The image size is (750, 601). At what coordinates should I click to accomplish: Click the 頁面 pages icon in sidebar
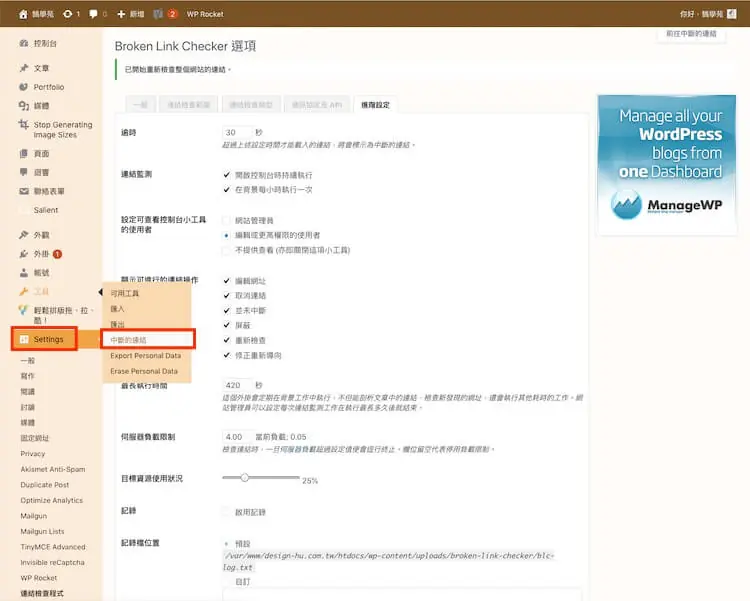[23, 154]
